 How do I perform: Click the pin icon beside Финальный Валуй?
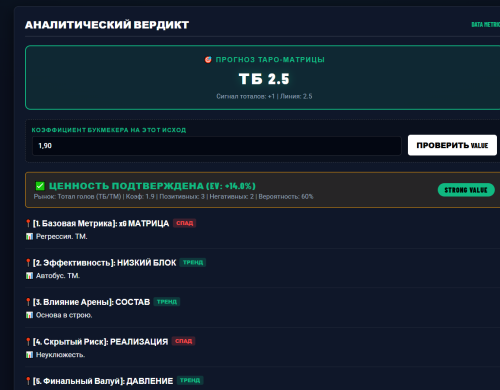28,381
